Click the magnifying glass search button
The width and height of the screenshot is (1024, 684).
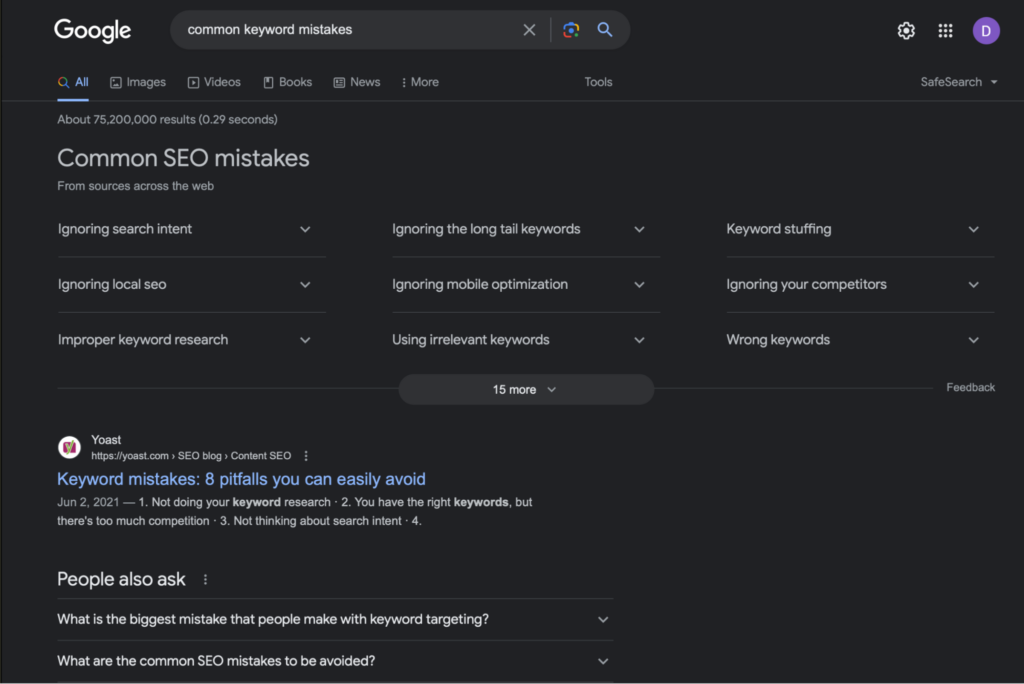click(605, 30)
